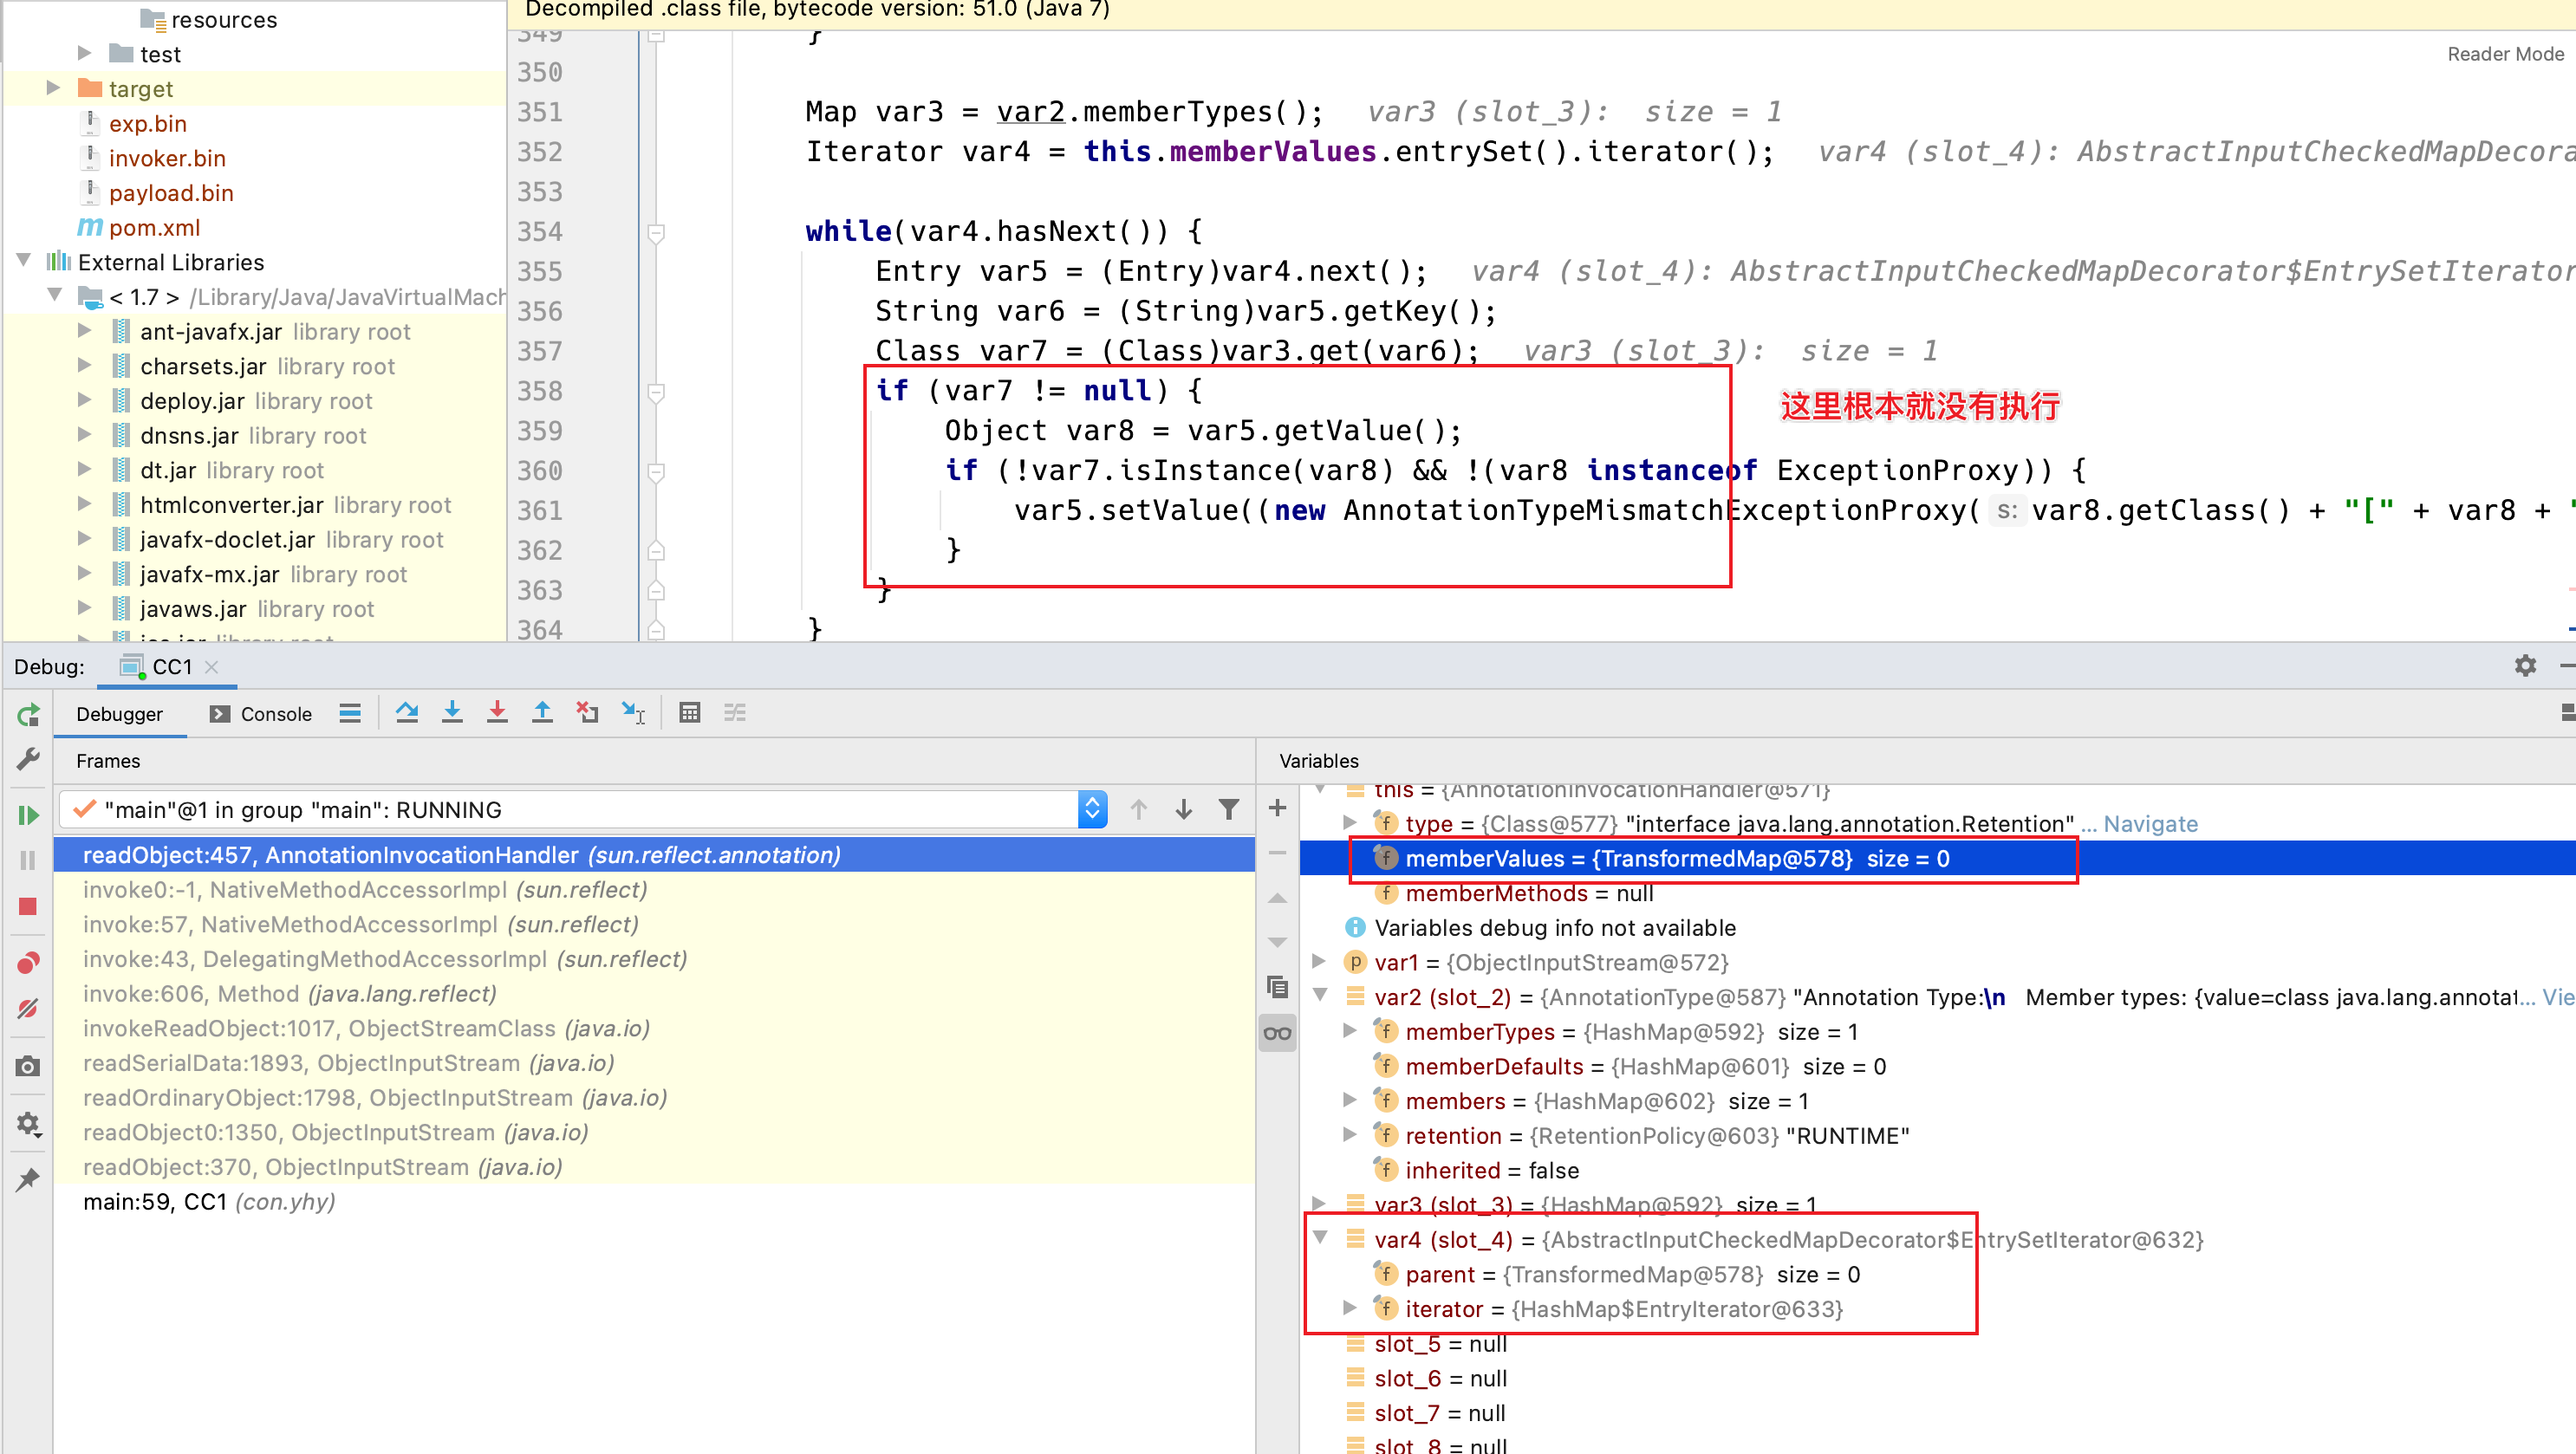Click the Reader Mode label in editor

(2504, 54)
